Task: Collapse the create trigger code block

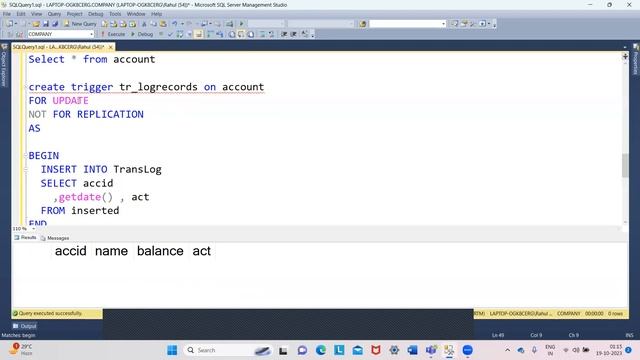Action: [27, 87]
